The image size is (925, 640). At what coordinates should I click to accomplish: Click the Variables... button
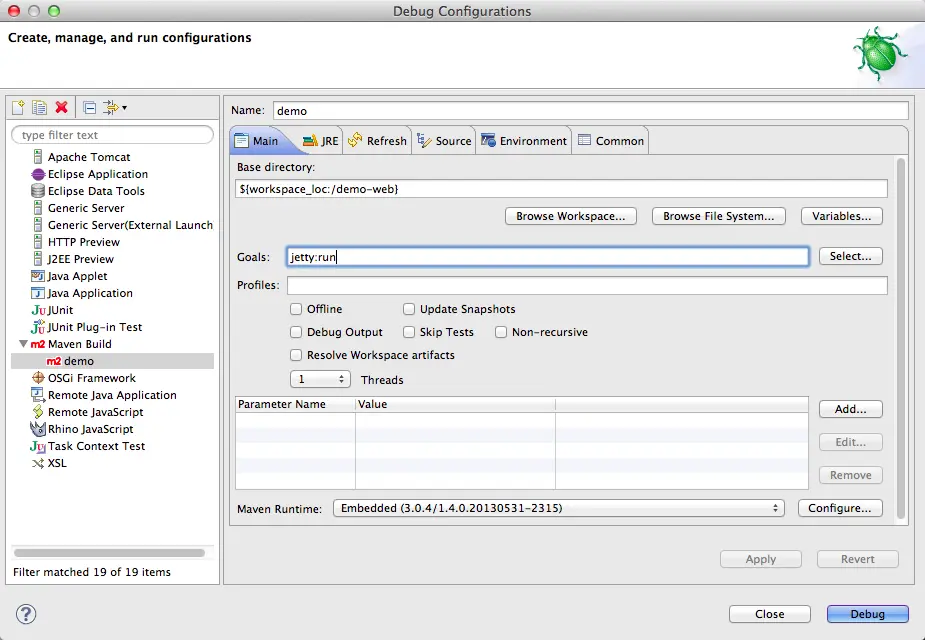click(x=842, y=216)
